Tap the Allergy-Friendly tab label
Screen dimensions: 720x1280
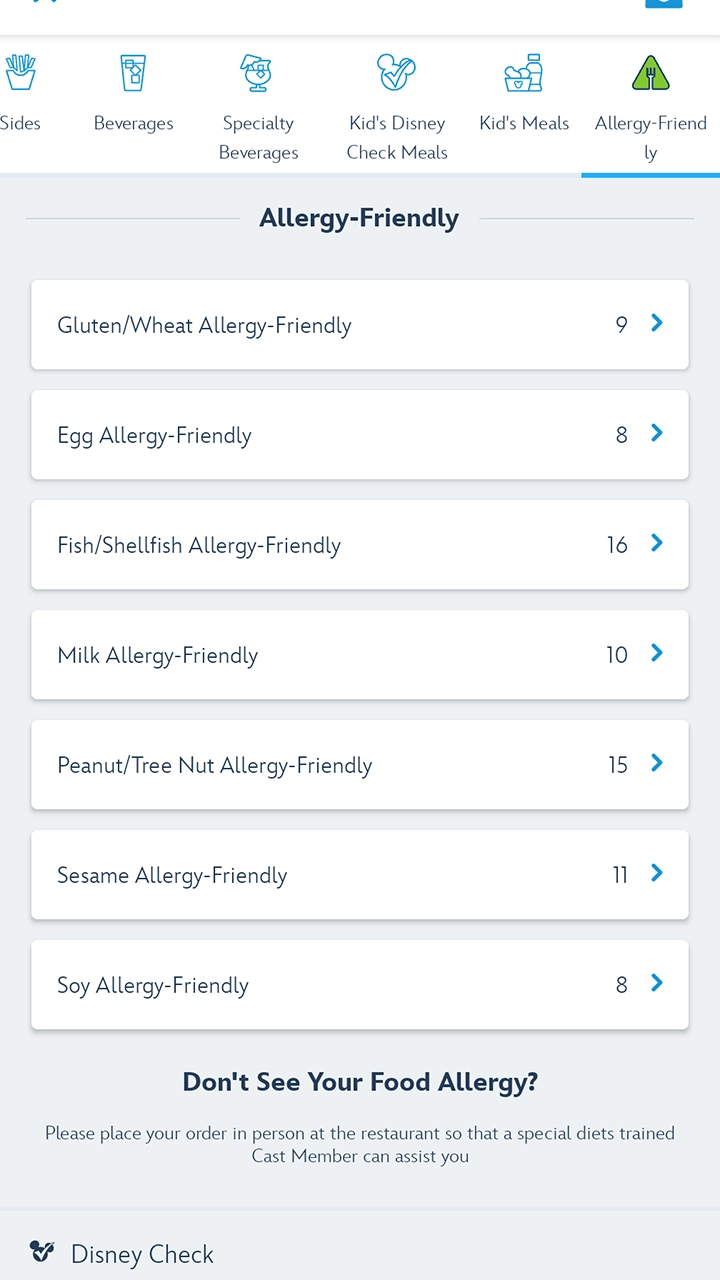(650, 138)
